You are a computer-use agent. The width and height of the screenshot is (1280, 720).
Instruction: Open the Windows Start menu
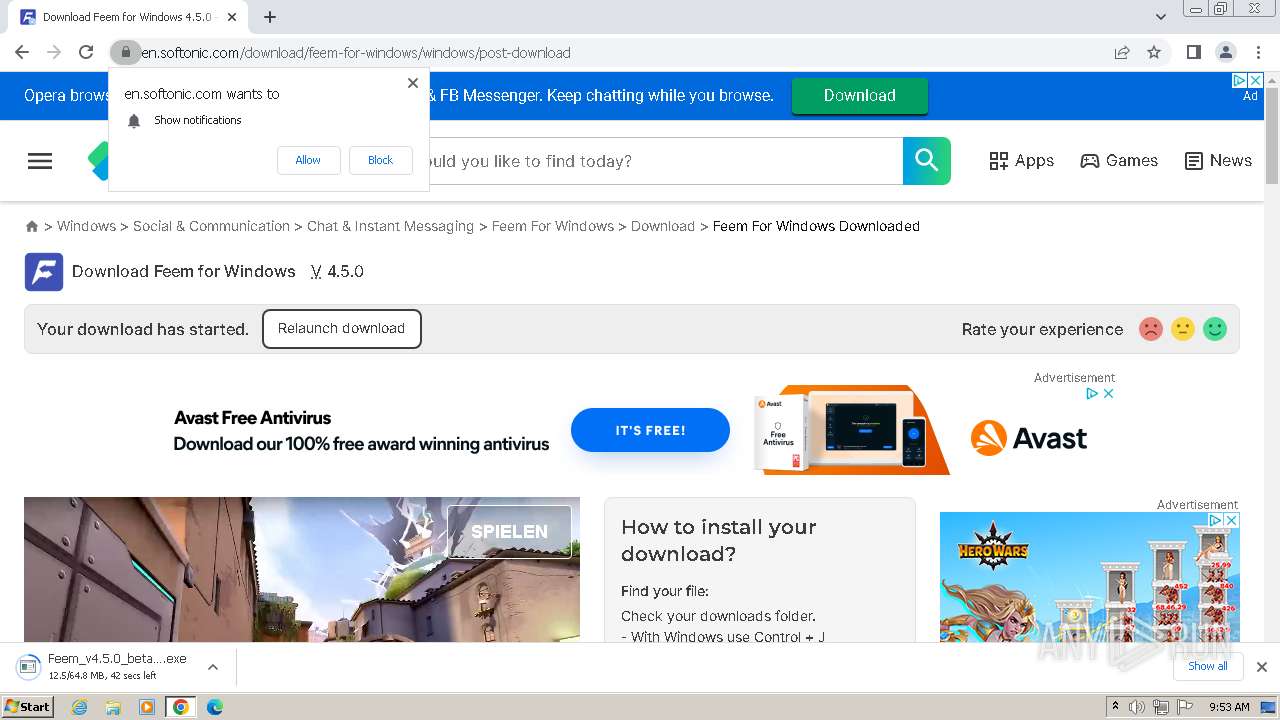28,707
